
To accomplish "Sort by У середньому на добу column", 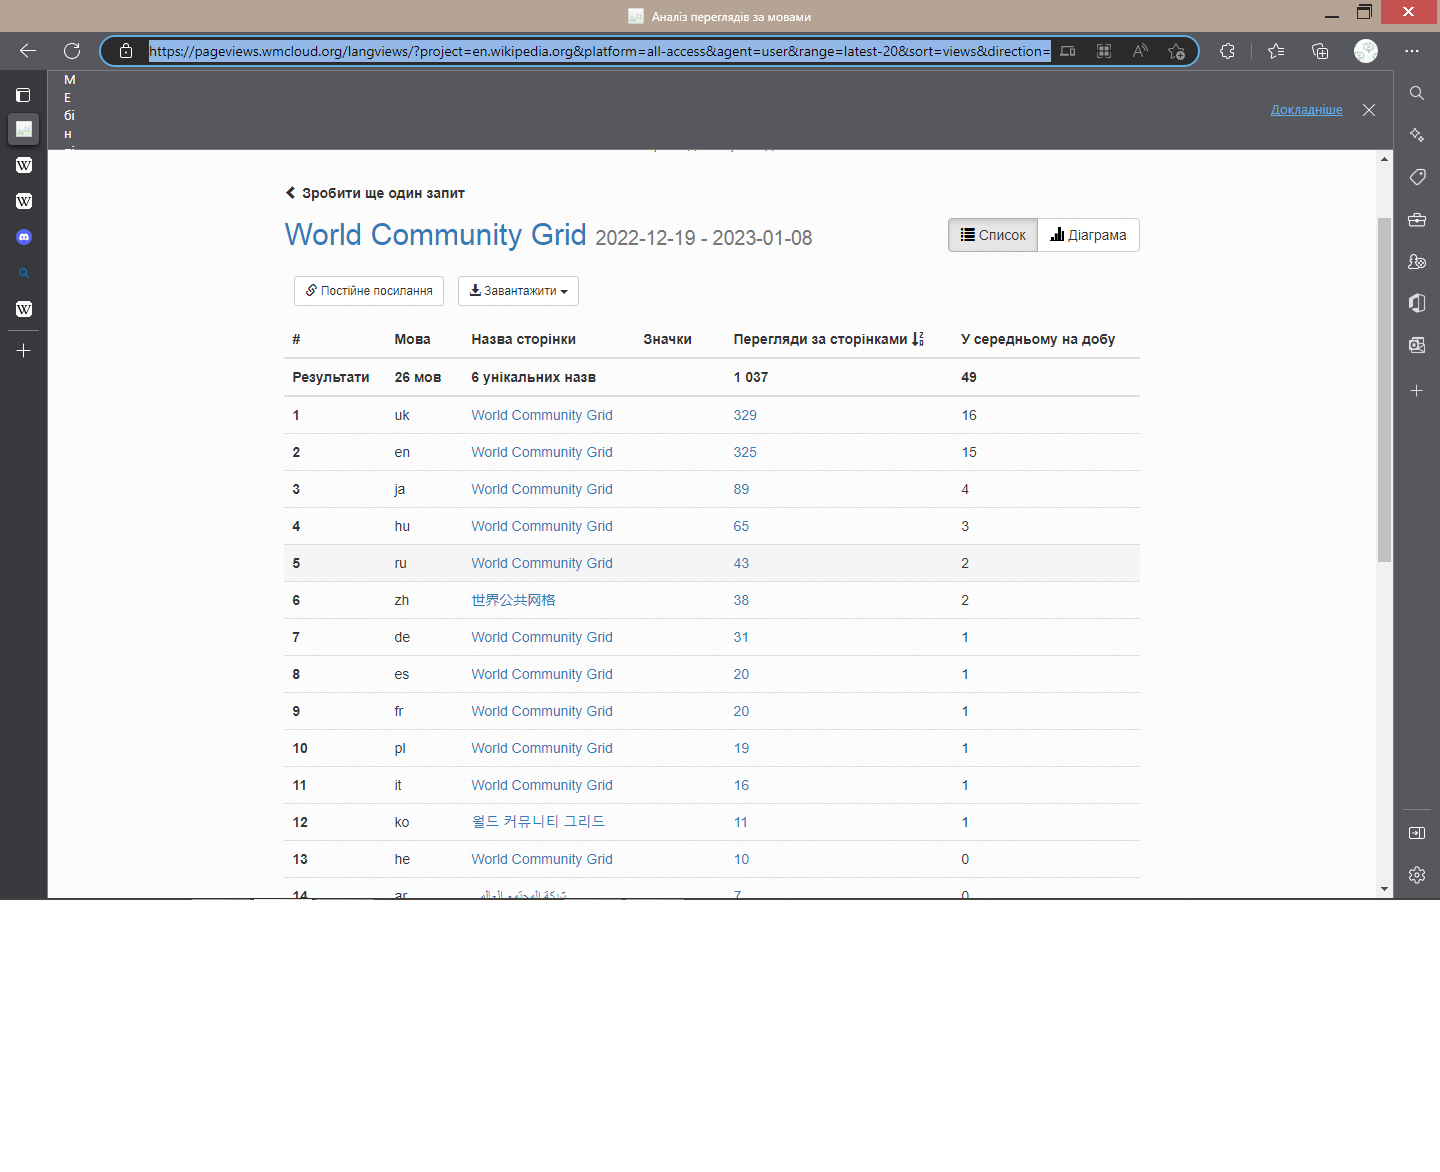I will [1038, 339].
